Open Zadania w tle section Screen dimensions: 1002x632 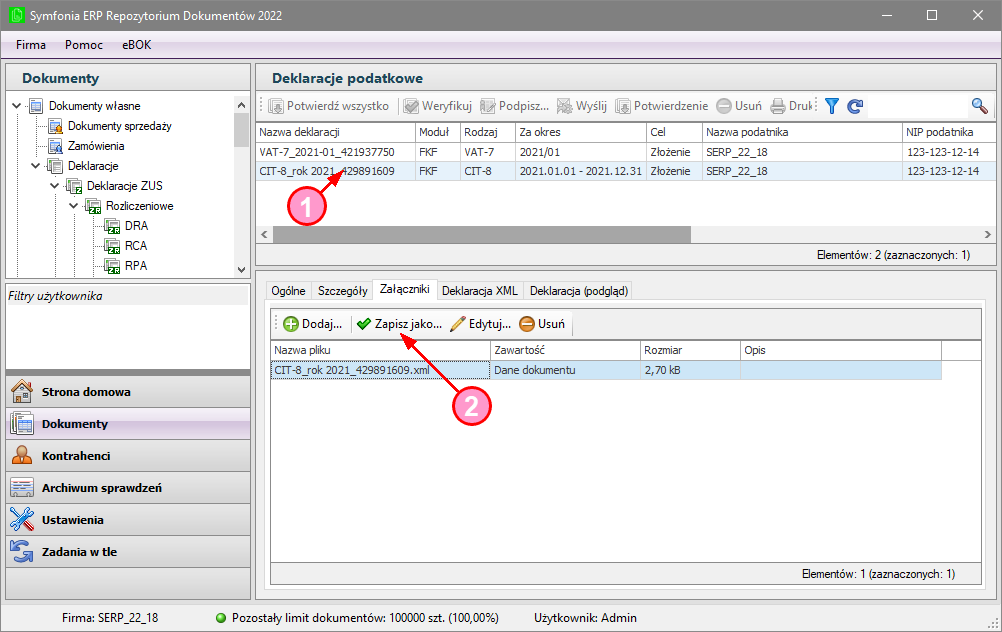pos(79,552)
